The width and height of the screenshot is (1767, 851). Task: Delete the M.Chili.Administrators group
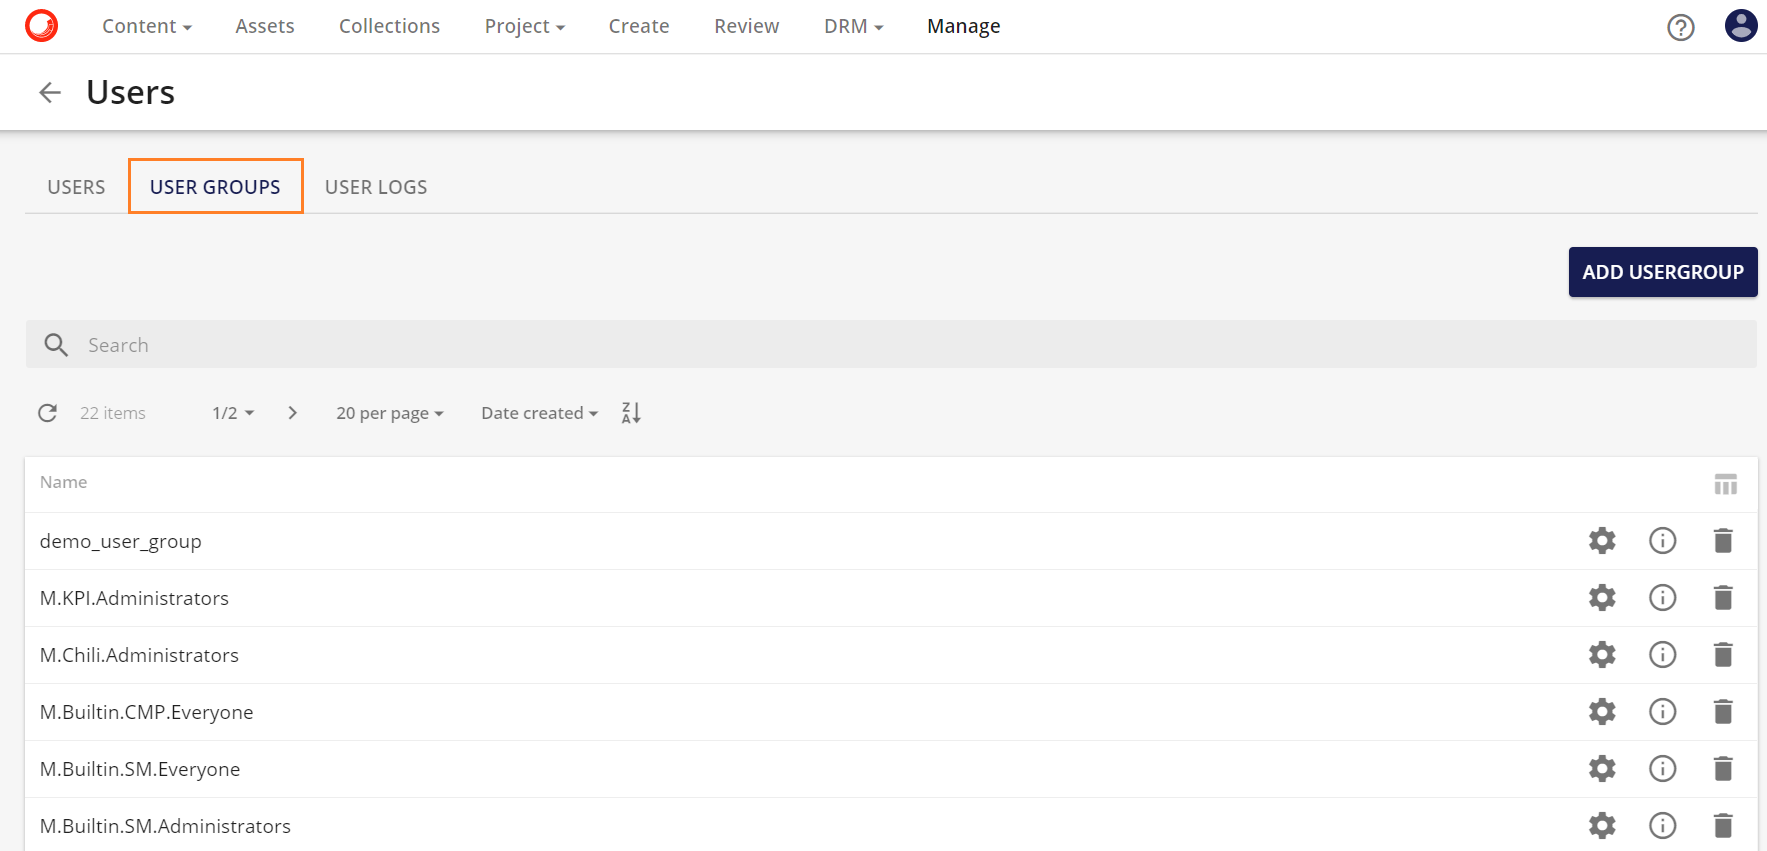[x=1723, y=655]
